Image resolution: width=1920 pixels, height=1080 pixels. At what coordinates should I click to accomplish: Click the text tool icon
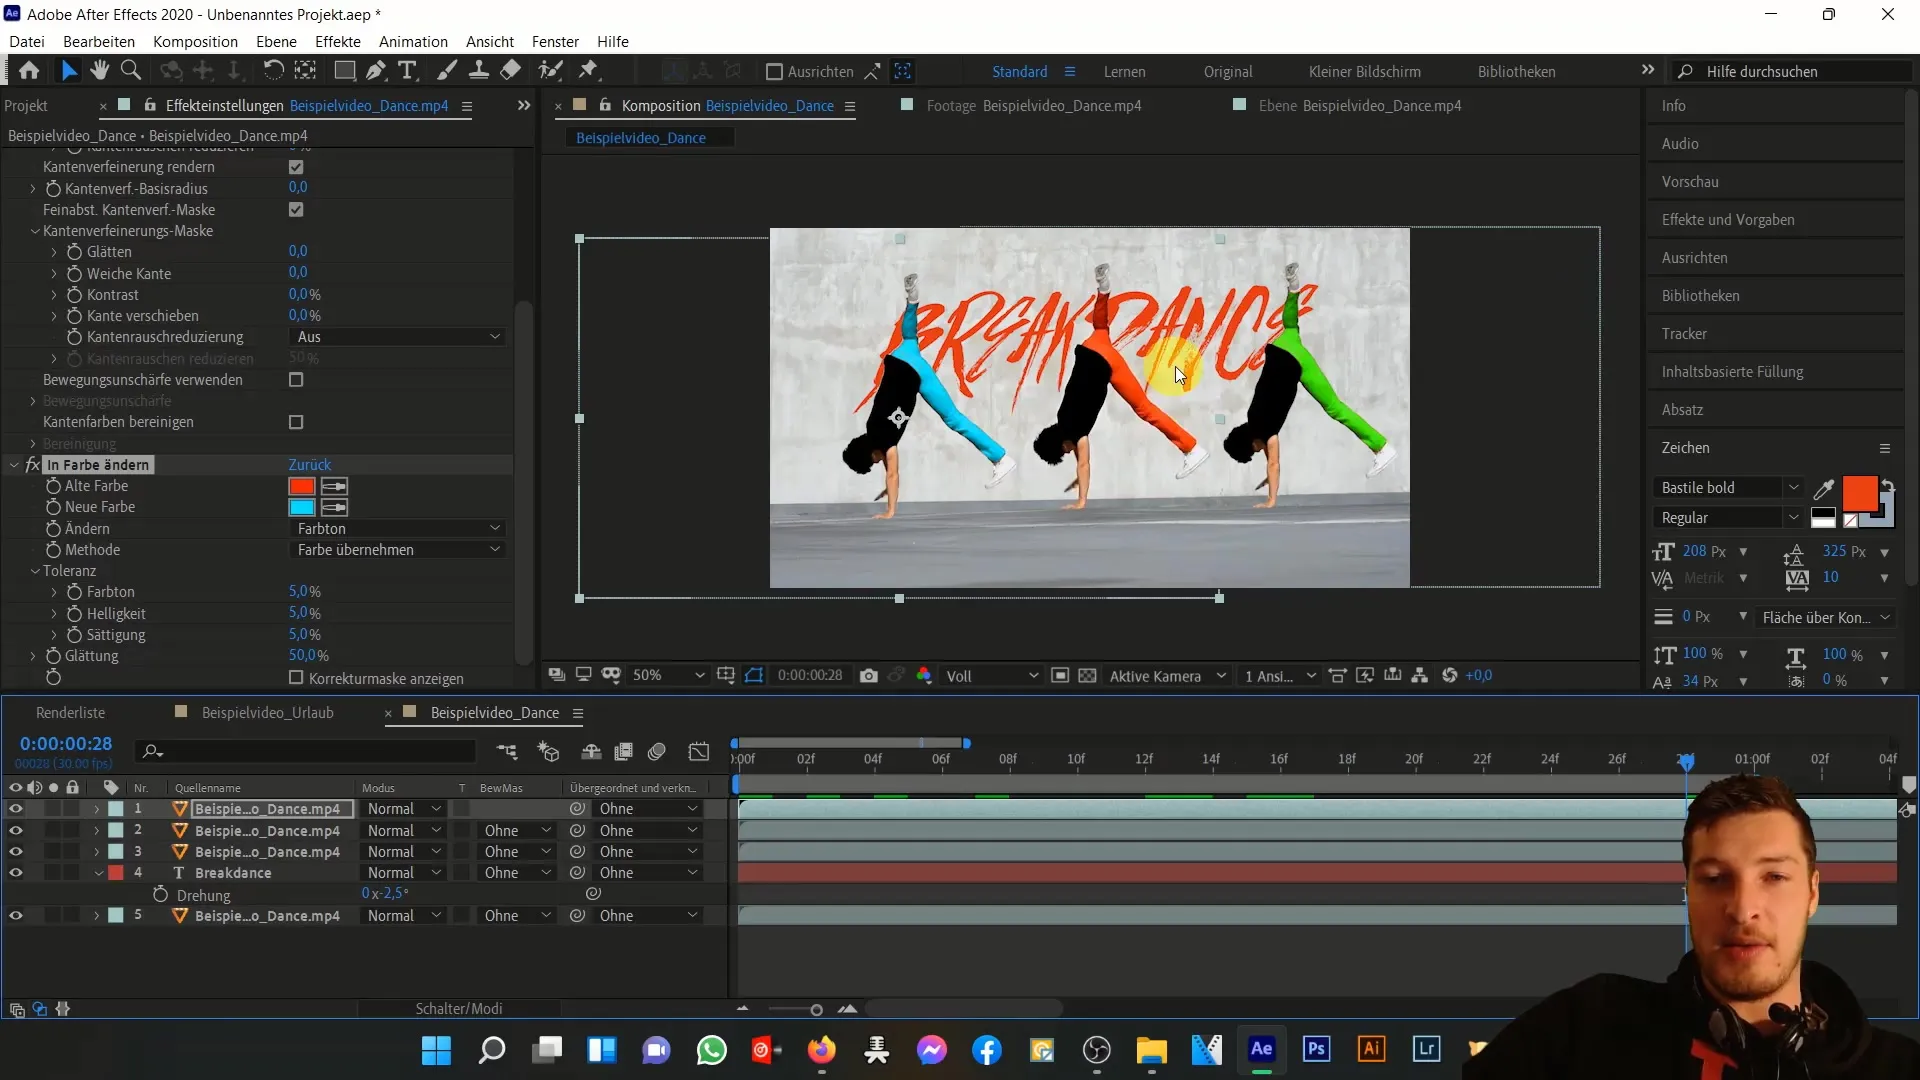[x=410, y=71]
